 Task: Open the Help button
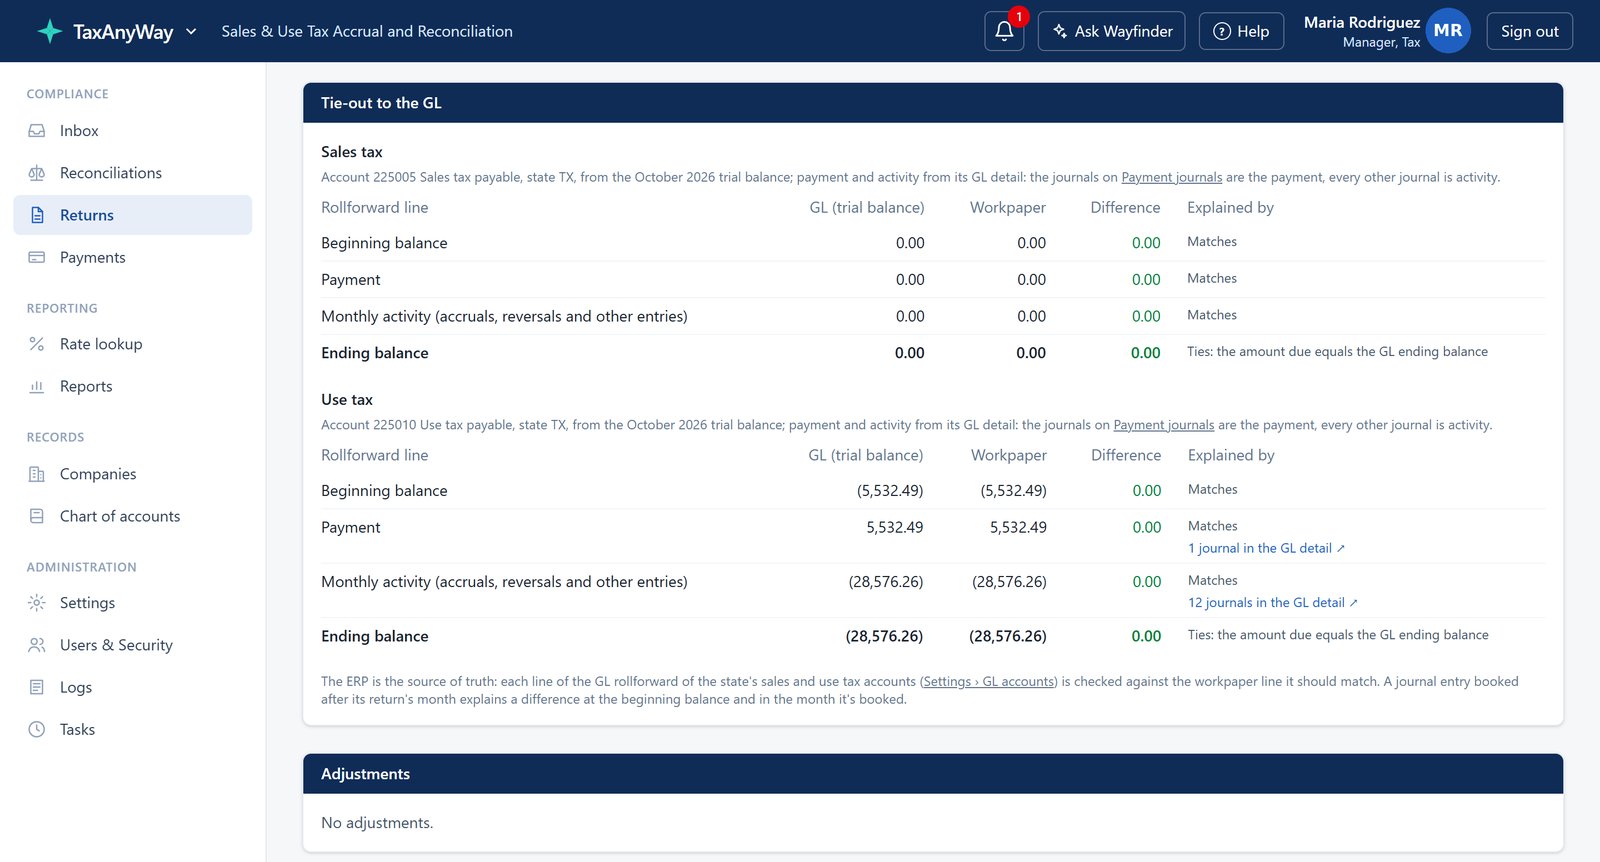click(1241, 31)
